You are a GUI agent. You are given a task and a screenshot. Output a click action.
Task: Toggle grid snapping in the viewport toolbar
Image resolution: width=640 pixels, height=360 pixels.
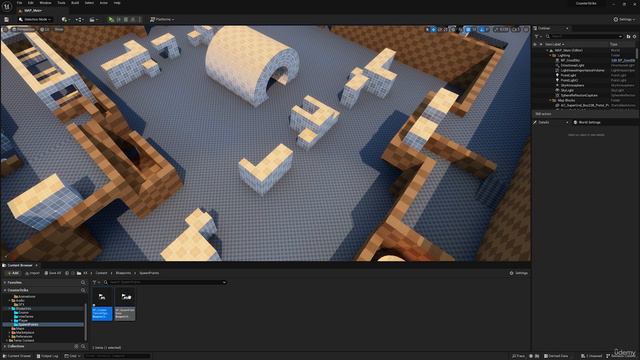[x=468, y=29]
